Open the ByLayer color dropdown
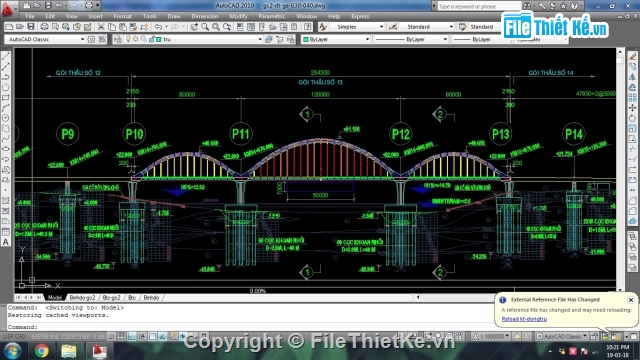This screenshot has width=640, height=360. 336,39
